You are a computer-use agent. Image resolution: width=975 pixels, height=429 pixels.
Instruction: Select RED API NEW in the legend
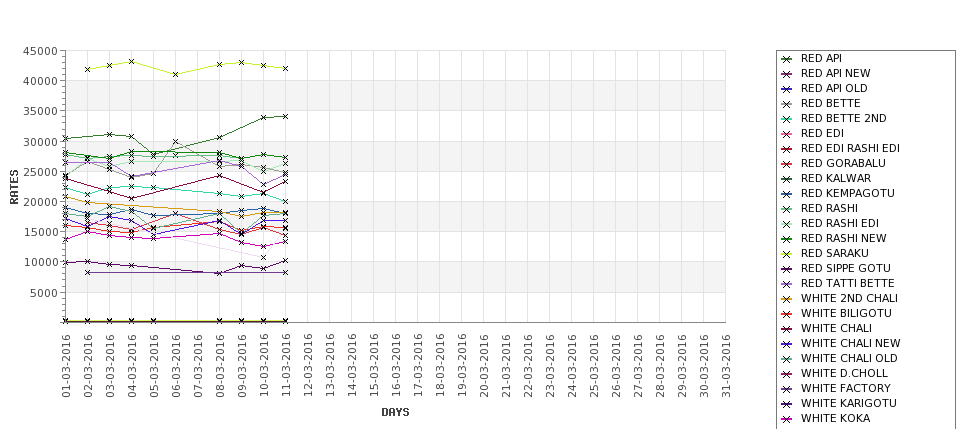835,73
